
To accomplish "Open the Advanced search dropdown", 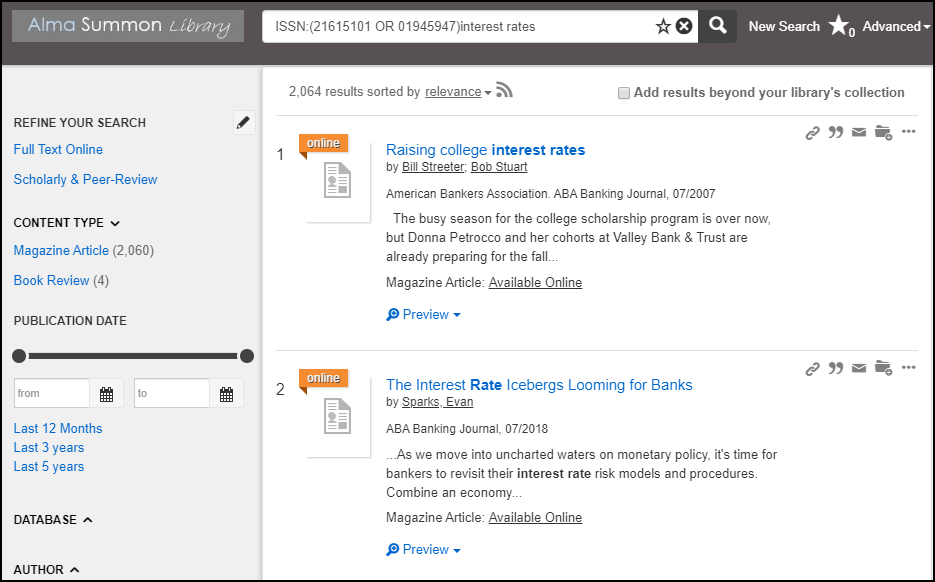I will [x=896, y=26].
